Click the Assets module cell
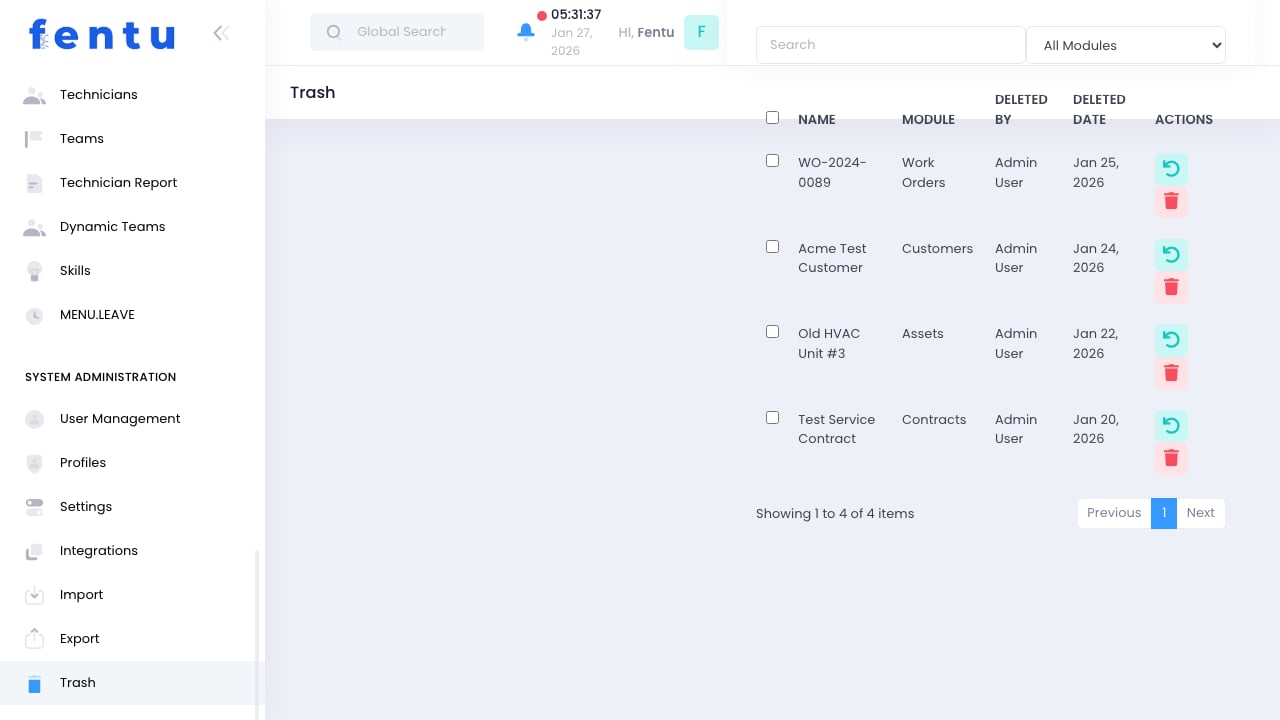The image size is (1280, 720). click(x=922, y=334)
